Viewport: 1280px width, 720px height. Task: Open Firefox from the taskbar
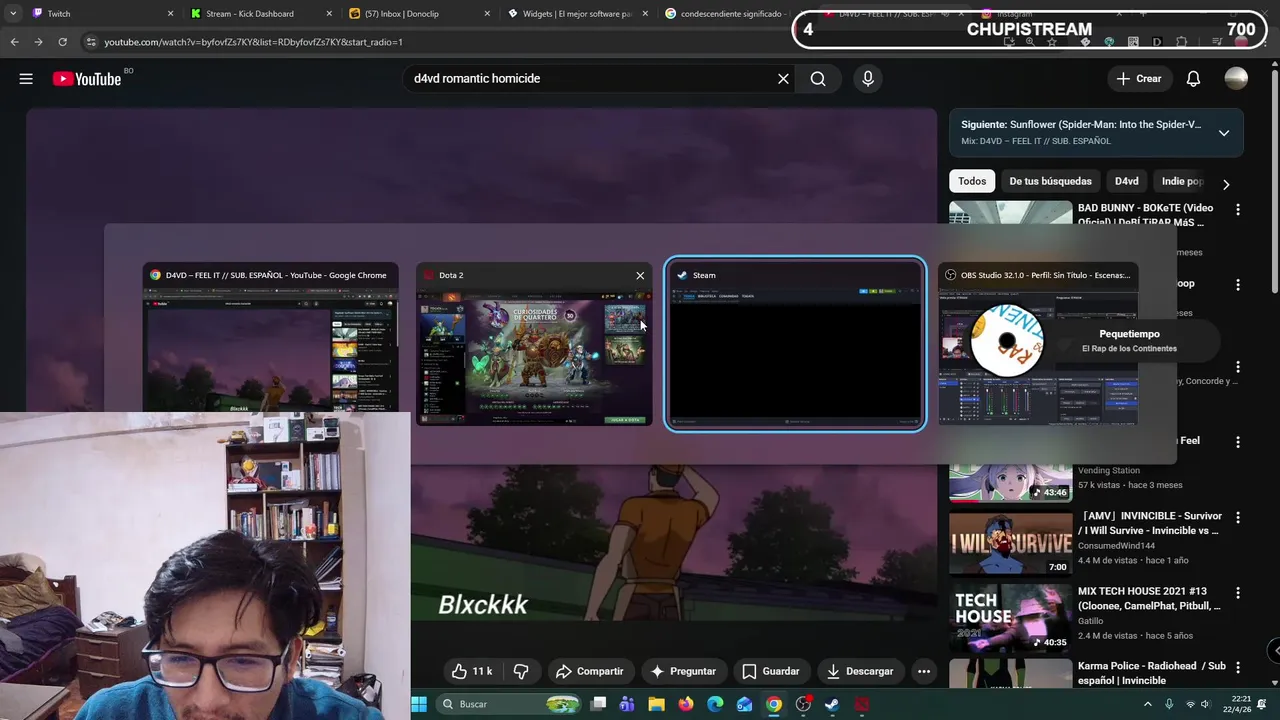pyautogui.click(x=685, y=704)
